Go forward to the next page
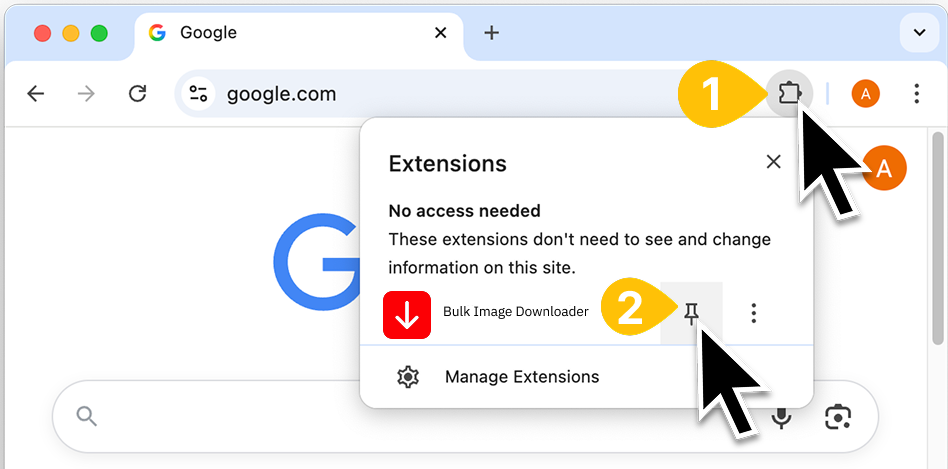 [87, 94]
